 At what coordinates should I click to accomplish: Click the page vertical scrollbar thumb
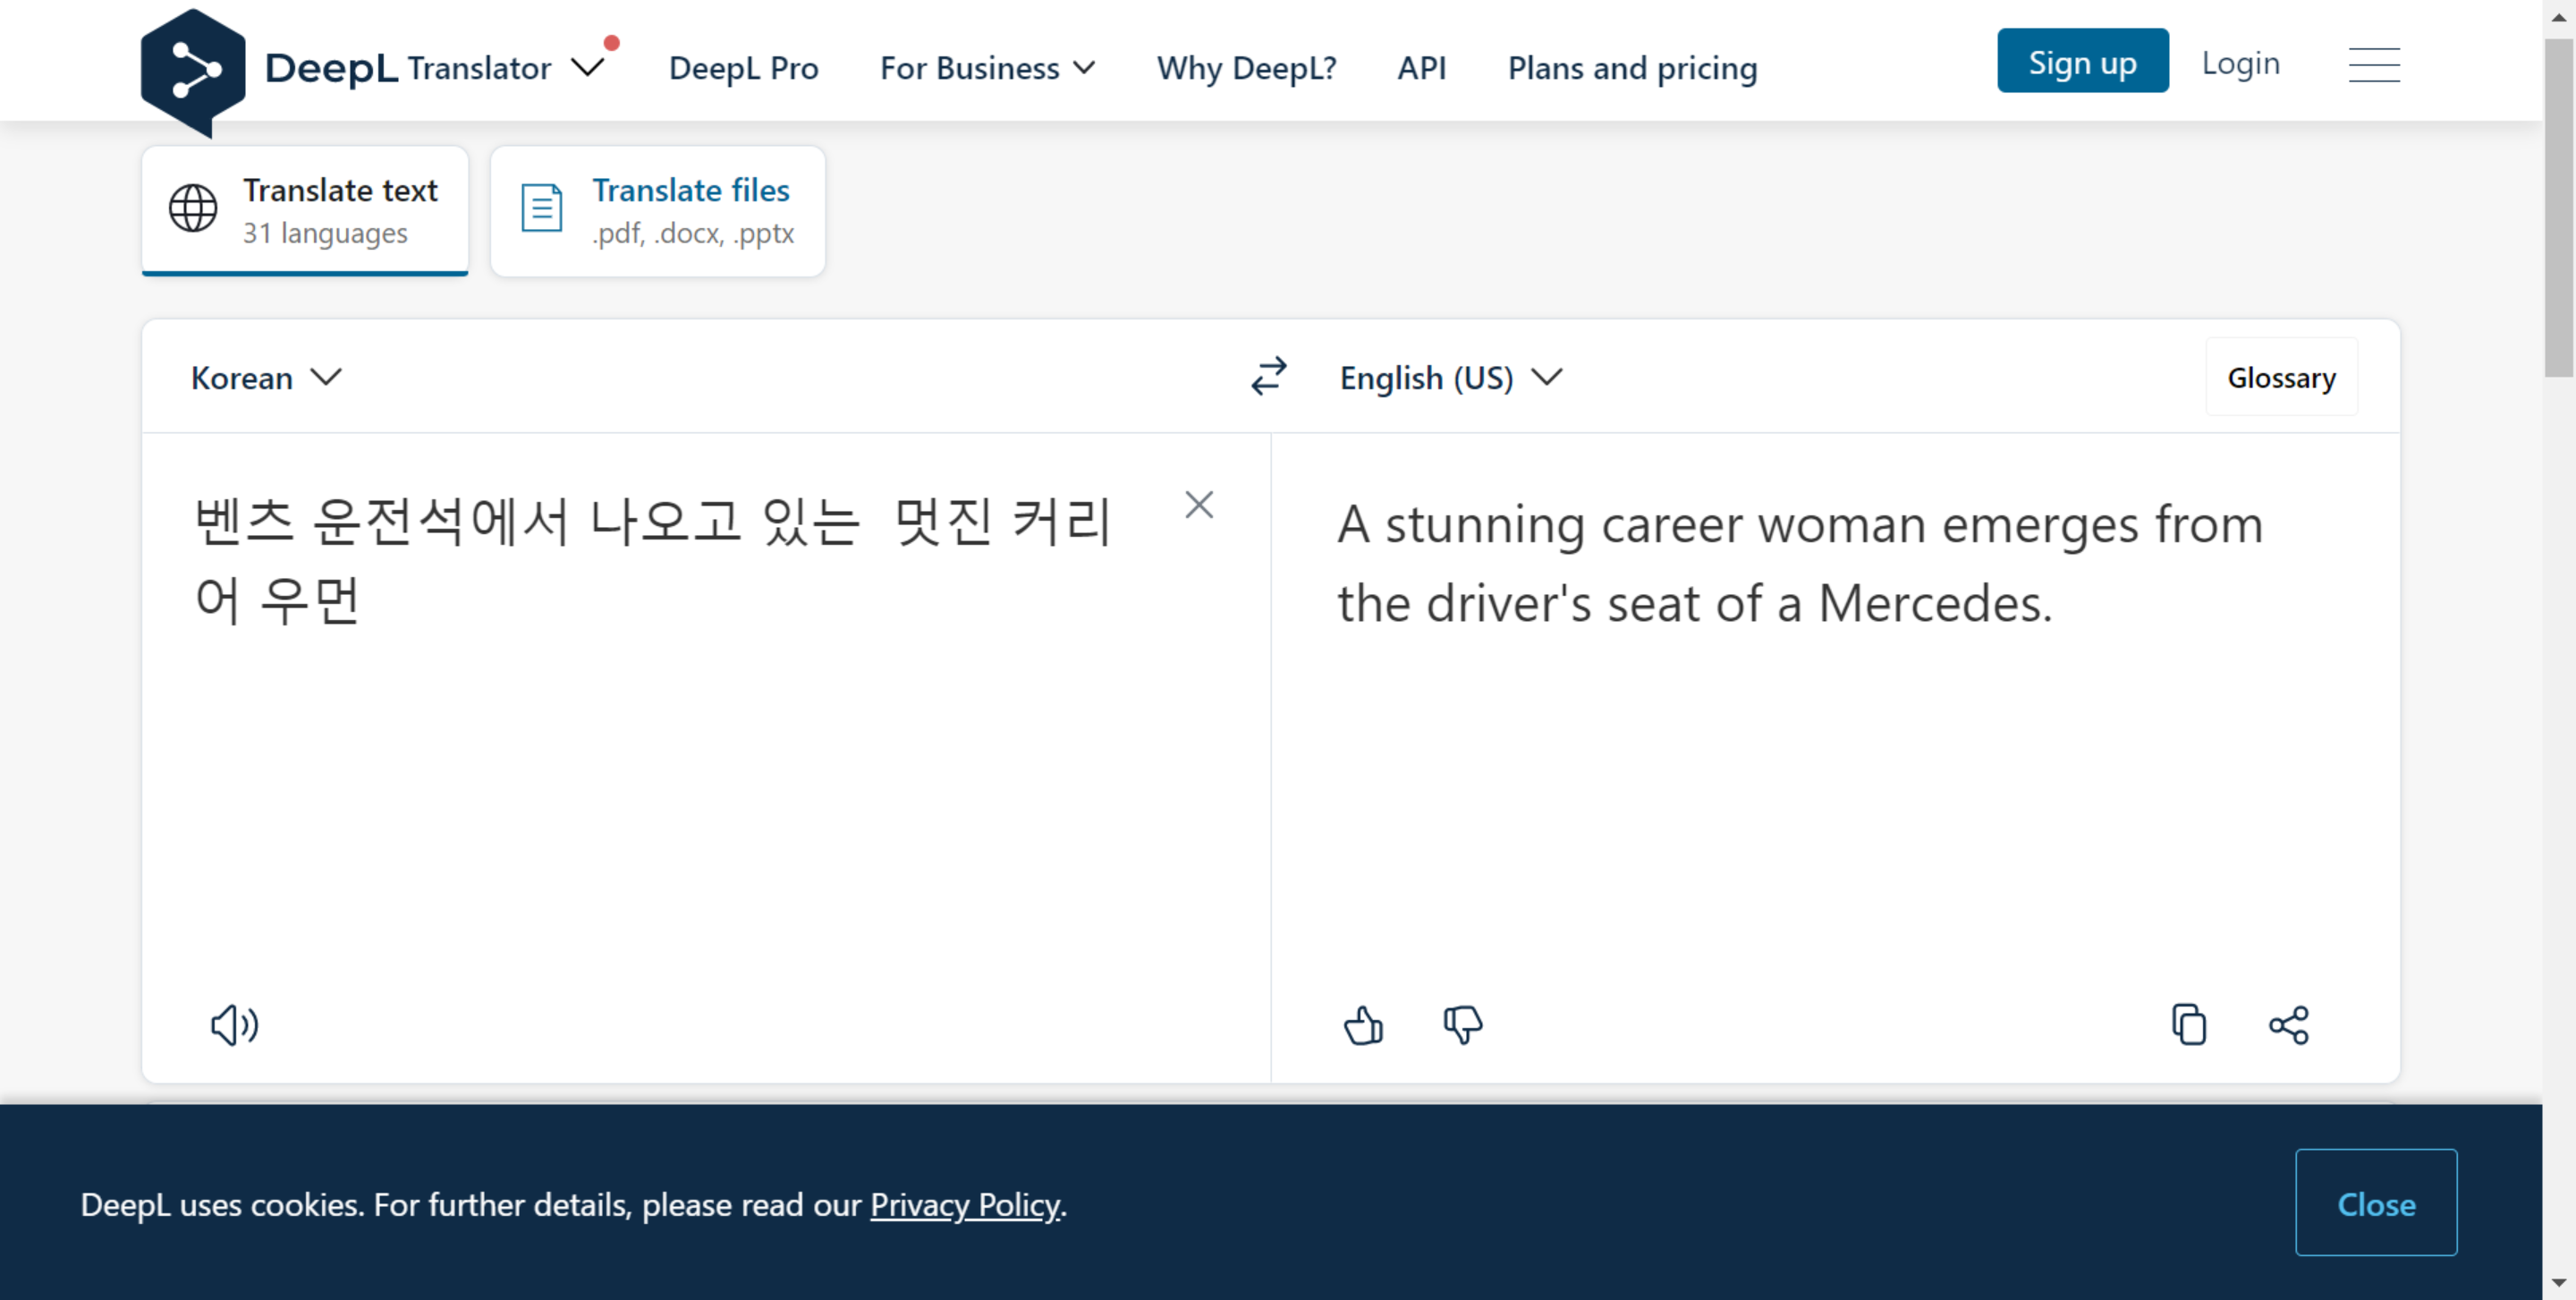click(2559, 207)
